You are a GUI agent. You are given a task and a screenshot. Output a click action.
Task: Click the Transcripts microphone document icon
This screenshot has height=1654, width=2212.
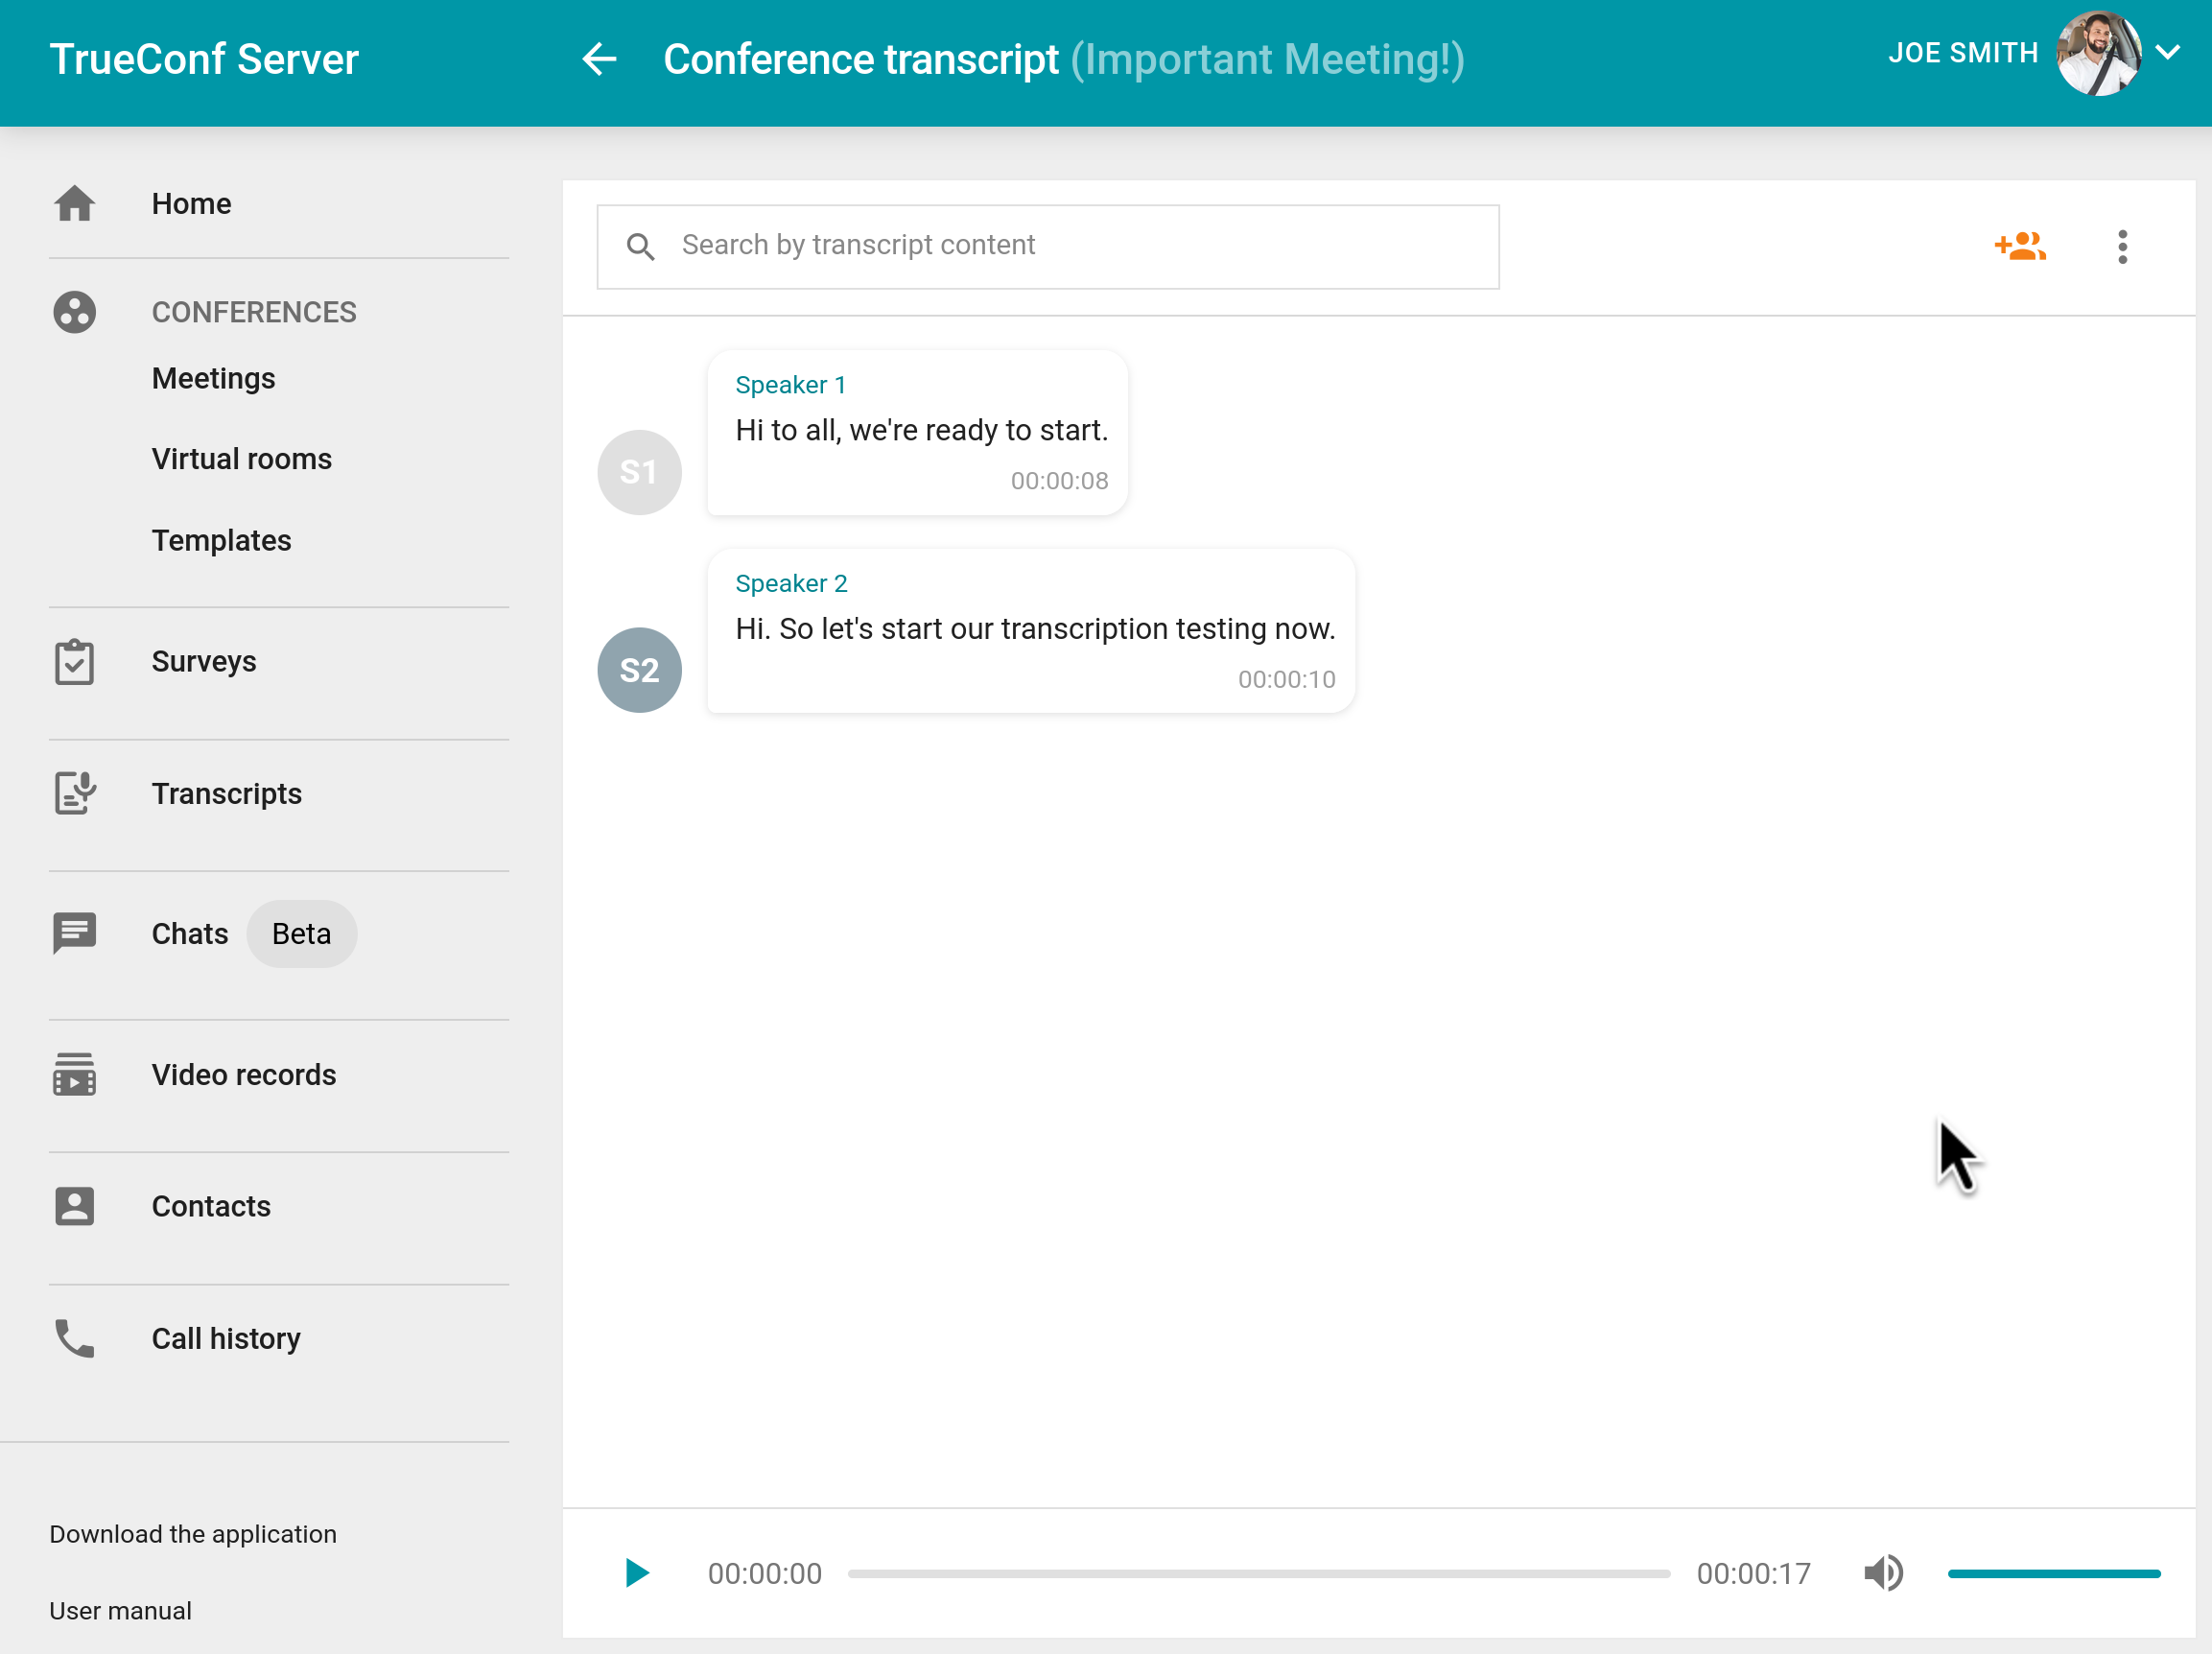click(75, 794)
